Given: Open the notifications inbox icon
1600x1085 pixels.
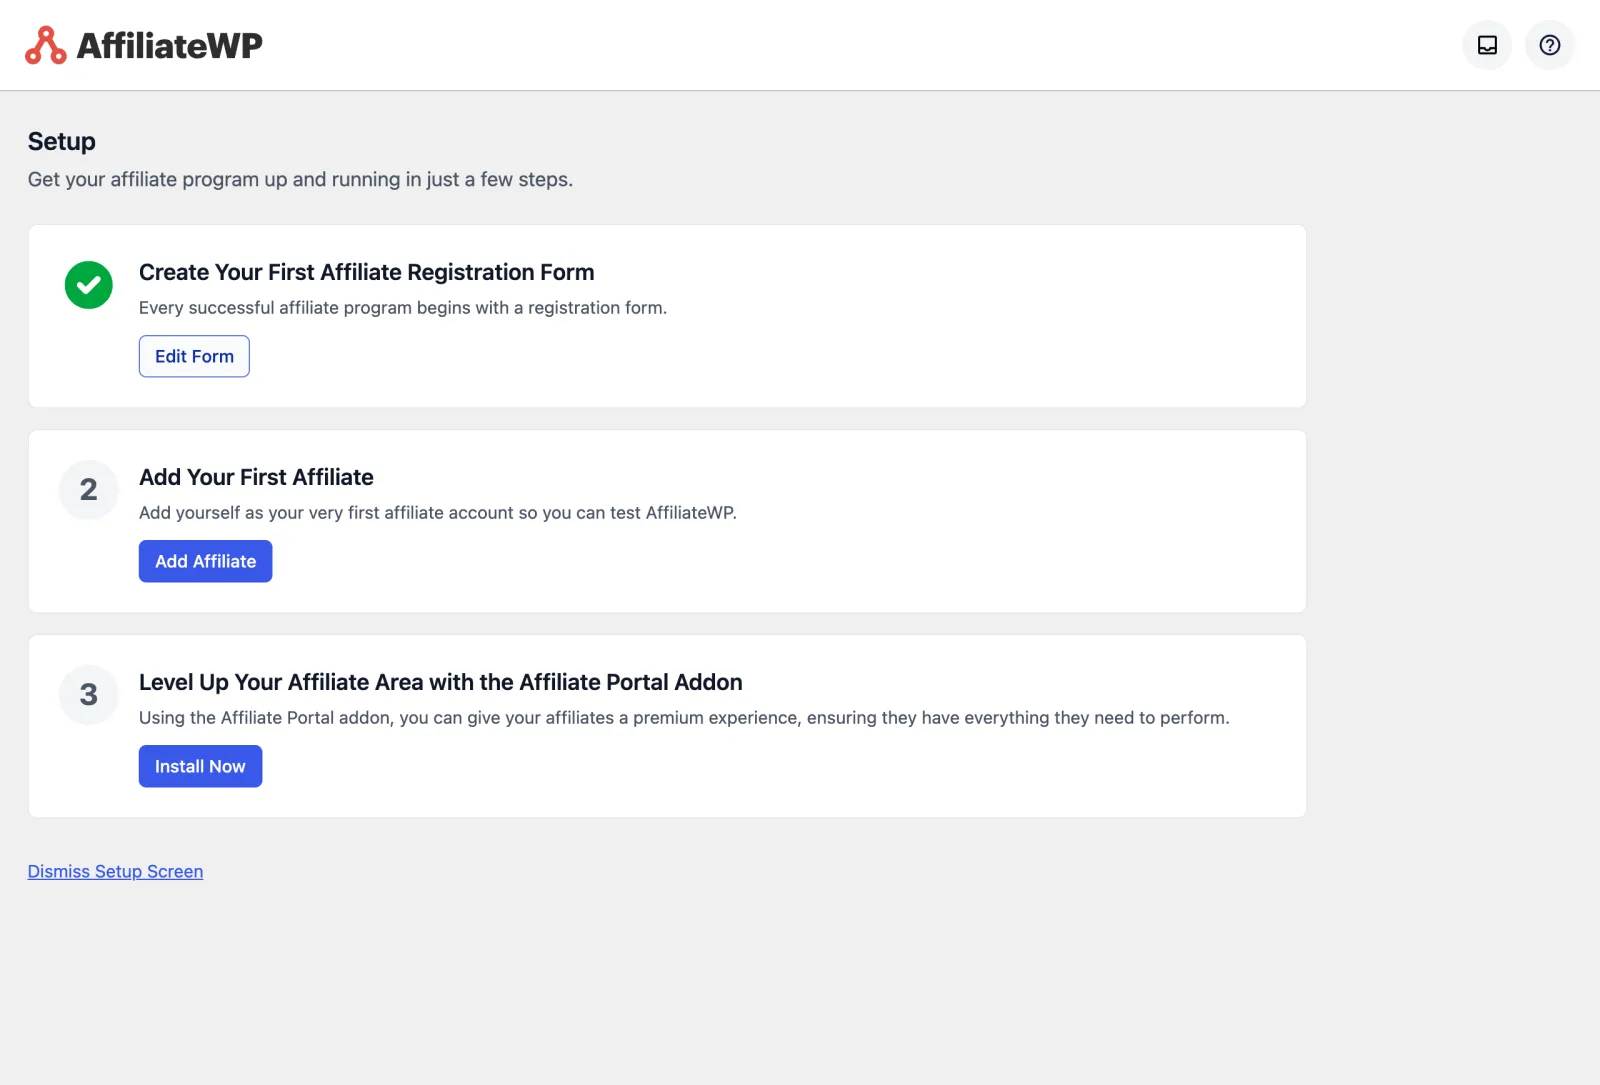Looking at the screenshot, I should [x=1487, y=45].
